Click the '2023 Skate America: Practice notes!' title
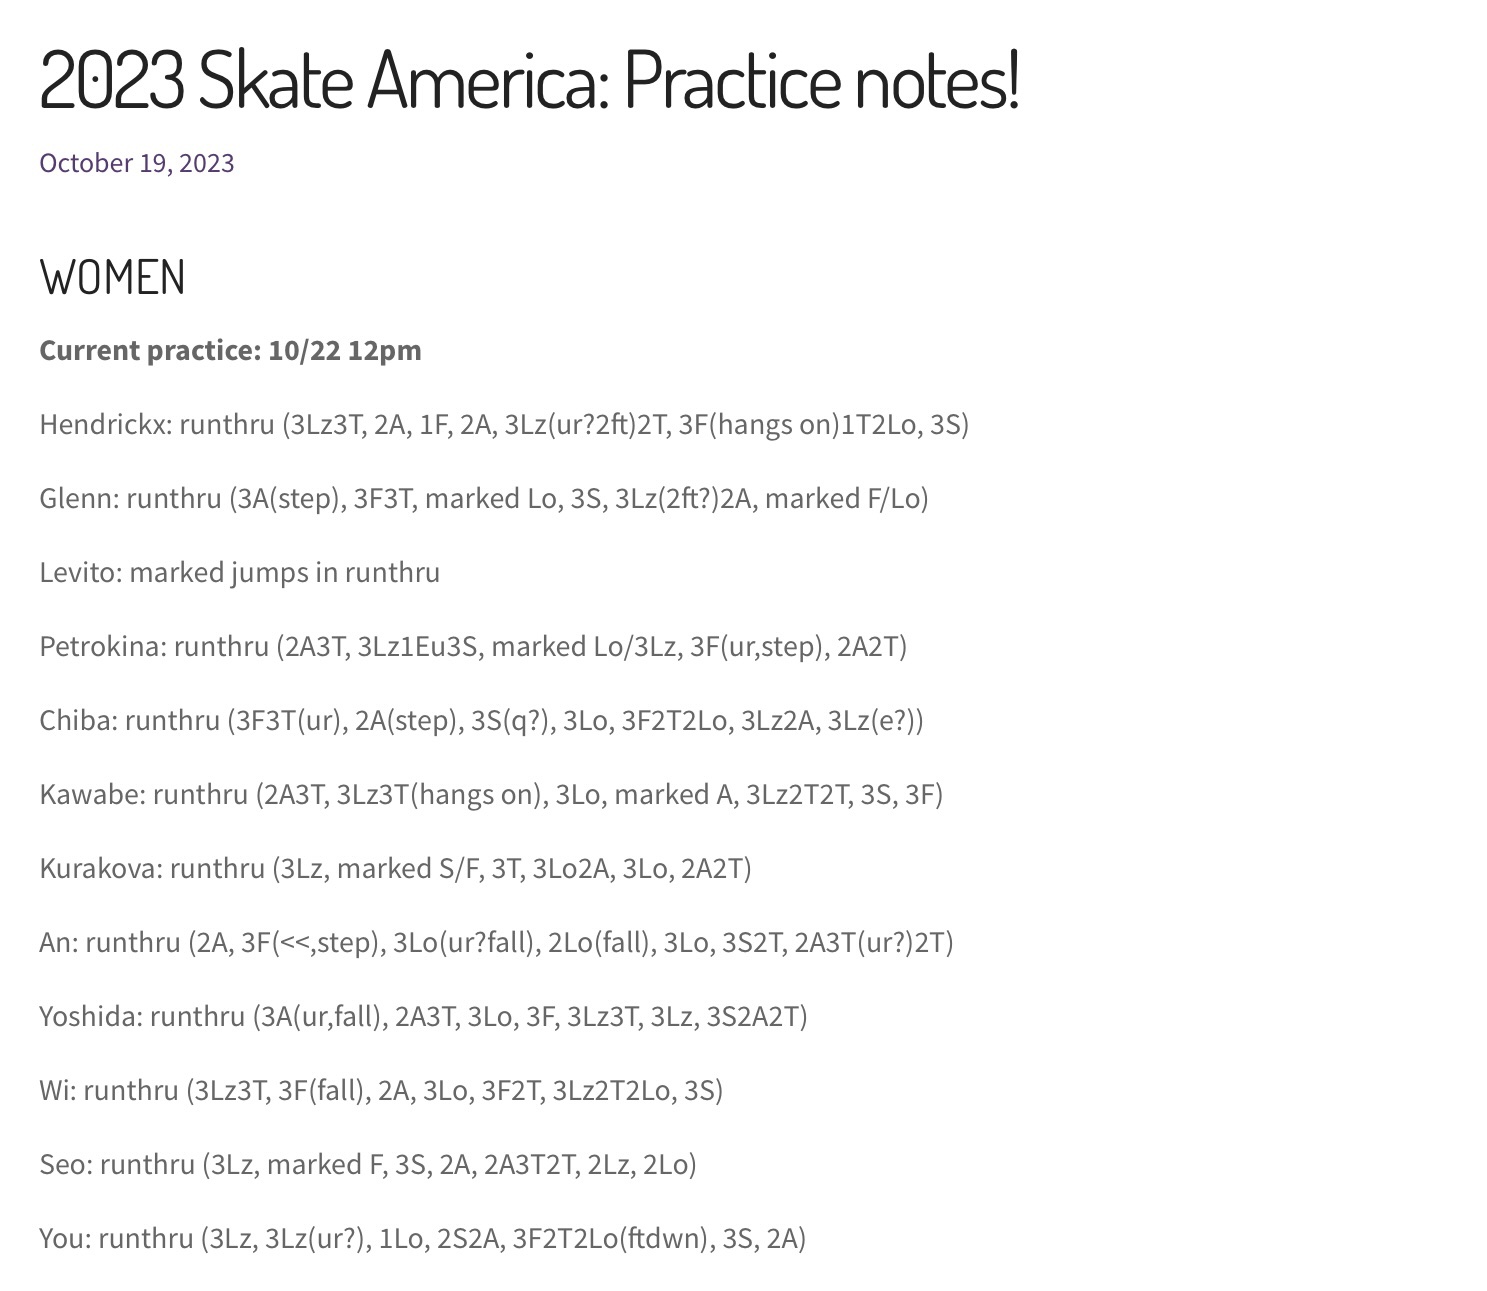 [529, 80]
